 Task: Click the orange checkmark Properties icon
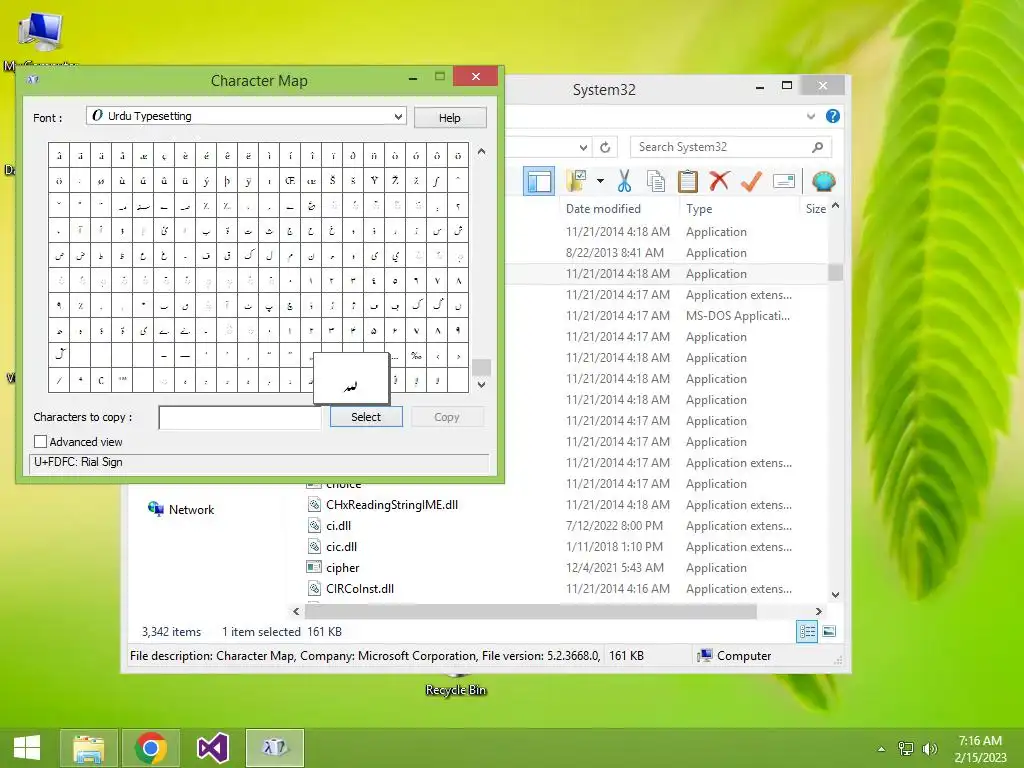pos(751,181)
